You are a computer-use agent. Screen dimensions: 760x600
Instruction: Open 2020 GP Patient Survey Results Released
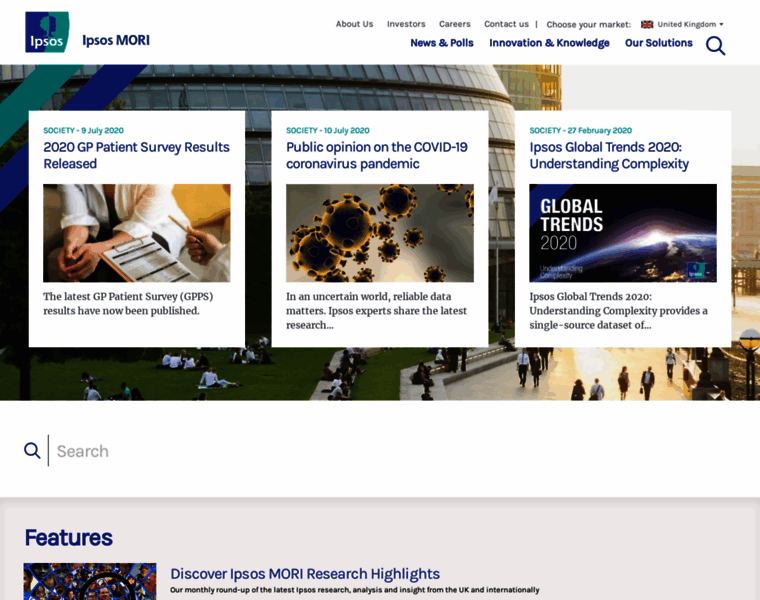[137, 155]
